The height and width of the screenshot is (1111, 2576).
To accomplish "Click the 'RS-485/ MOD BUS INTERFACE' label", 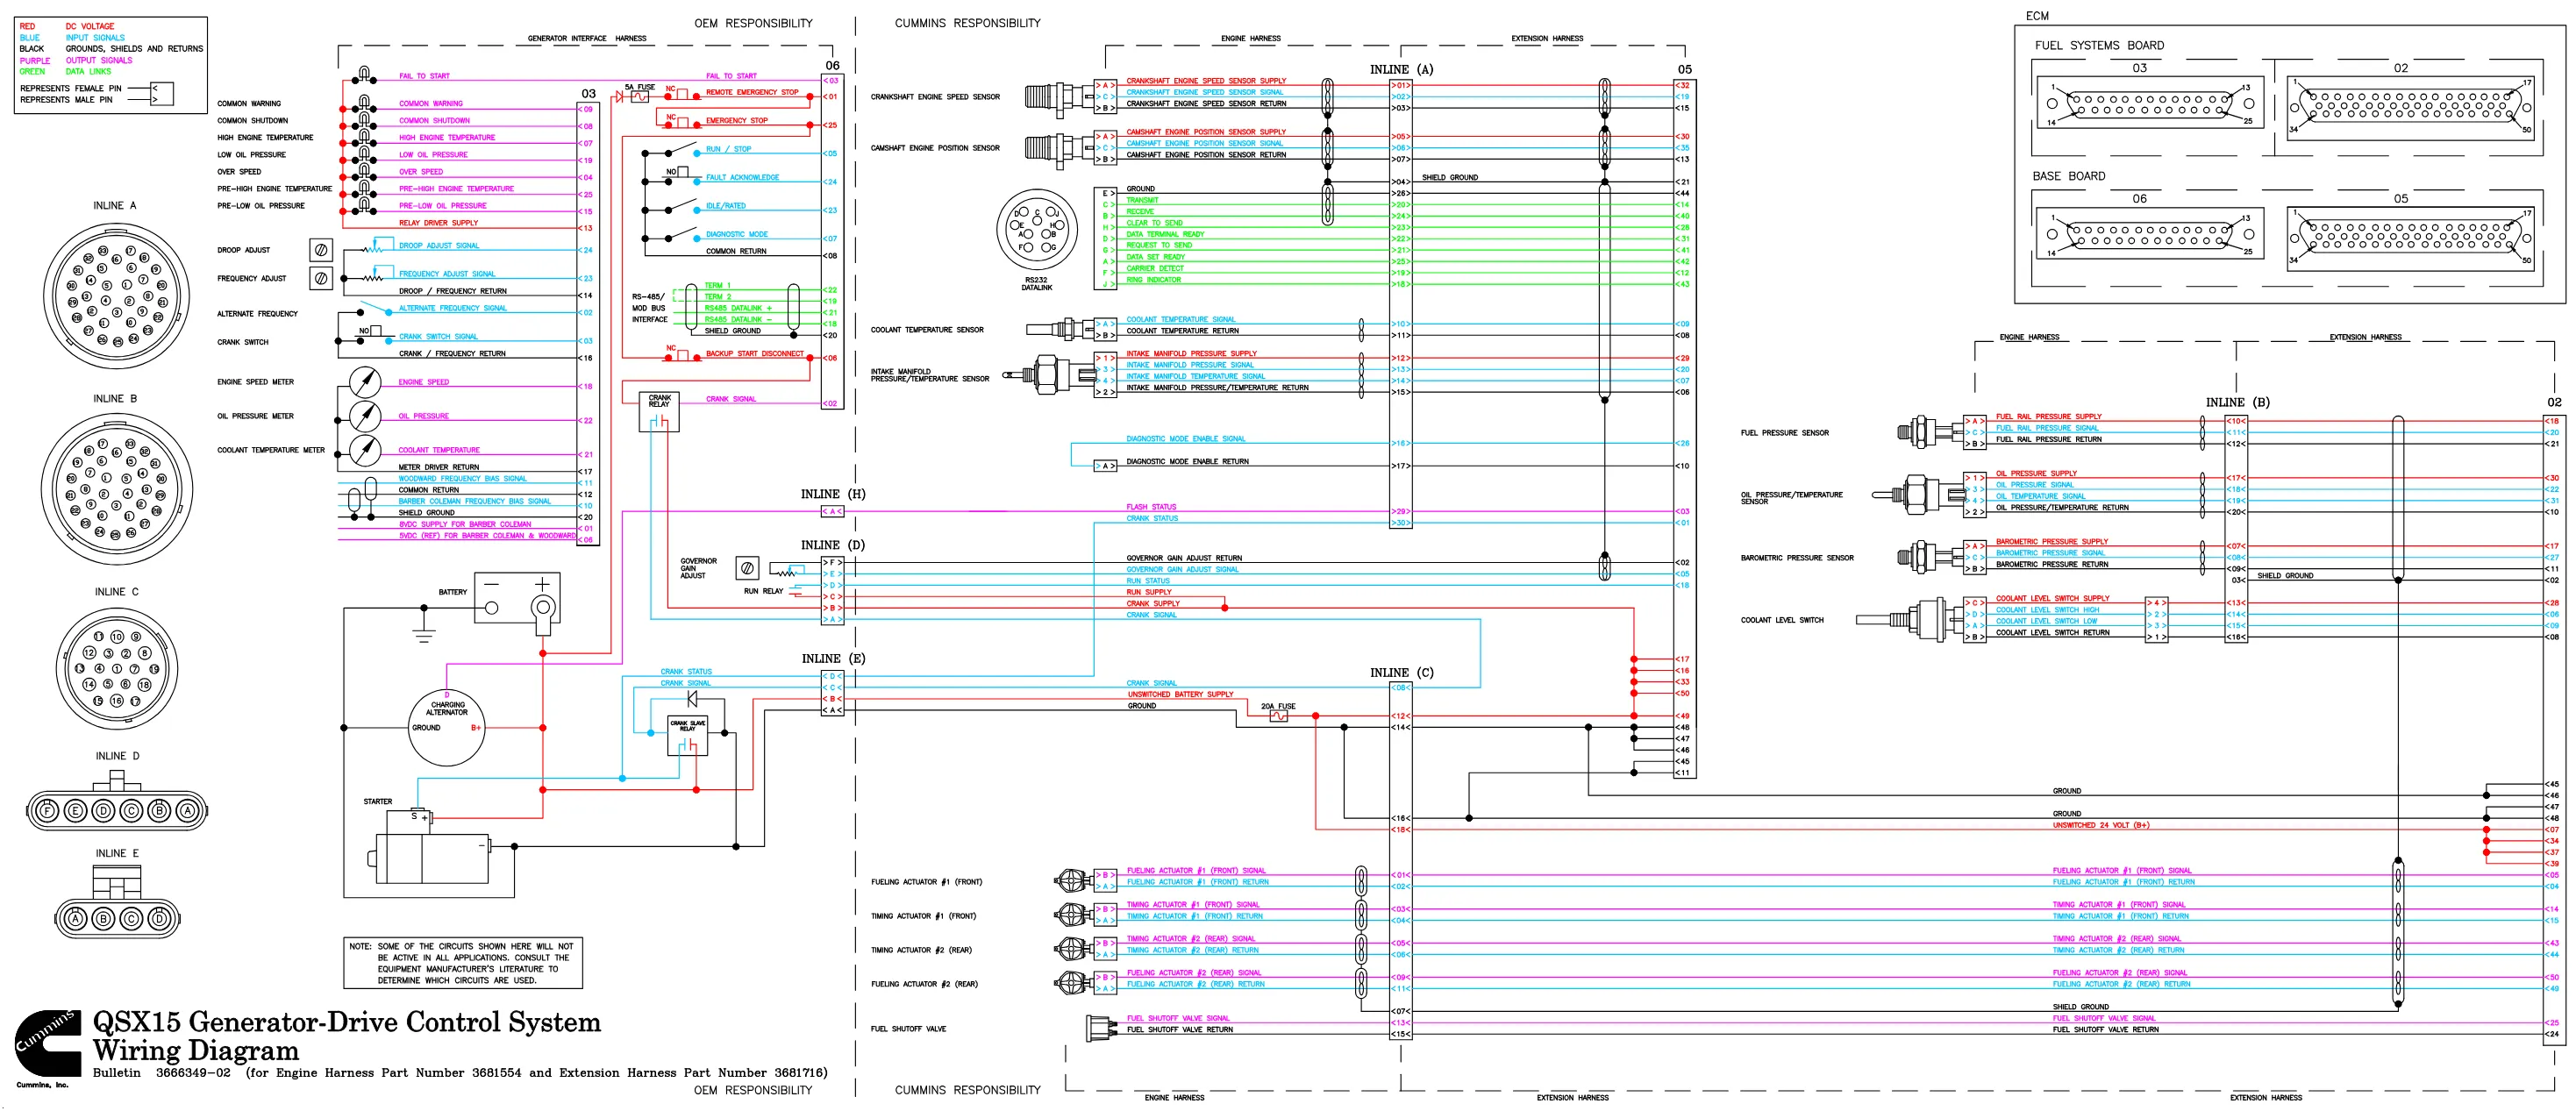I will (649, 307).
